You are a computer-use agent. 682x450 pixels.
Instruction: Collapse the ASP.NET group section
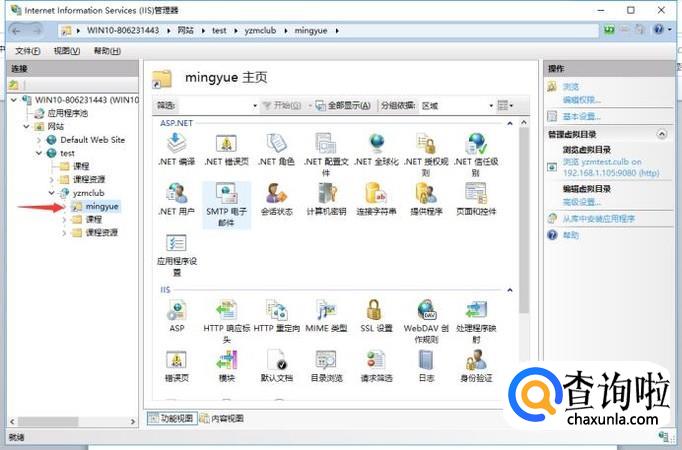coord(510,123)
